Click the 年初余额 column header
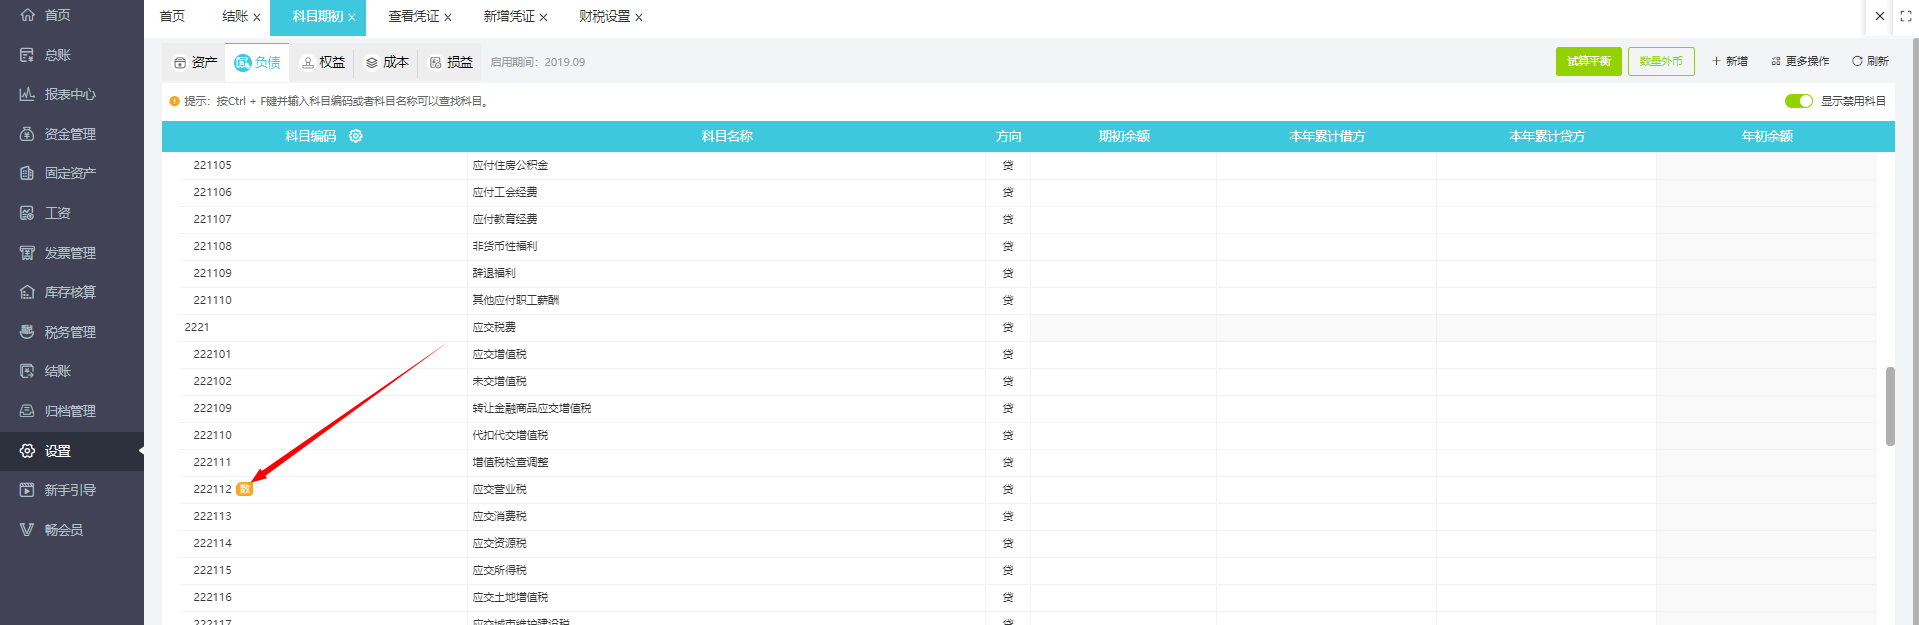 [1767, 136]
